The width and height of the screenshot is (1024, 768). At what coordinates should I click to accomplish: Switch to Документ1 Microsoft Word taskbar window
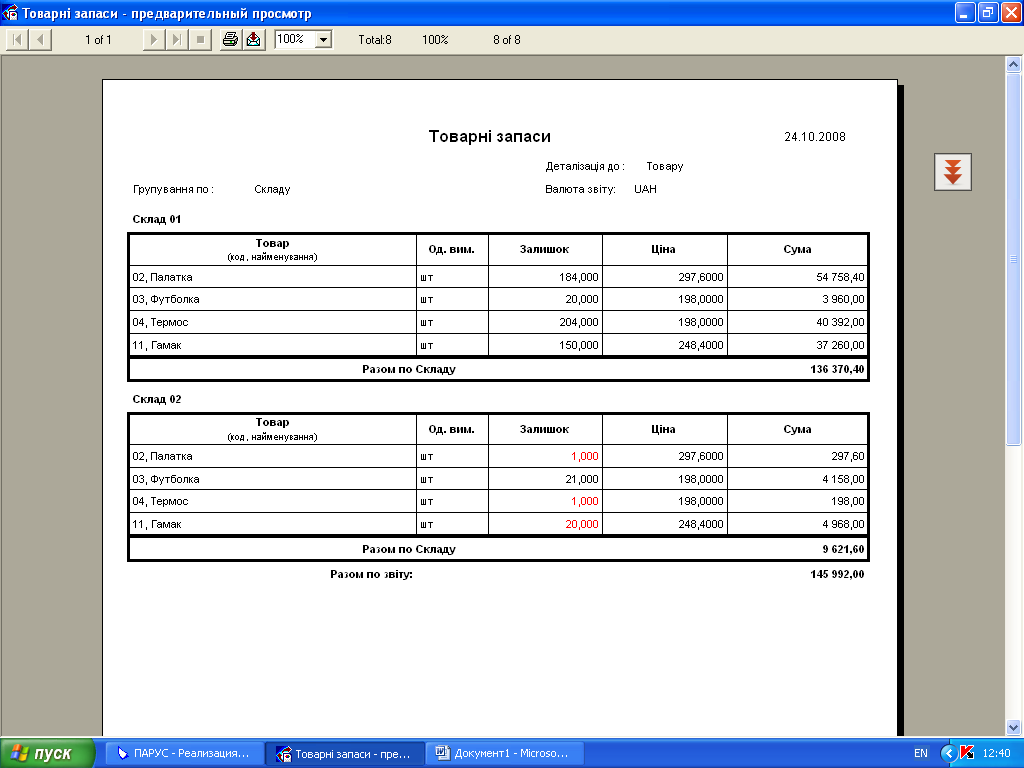coord(503,753)
